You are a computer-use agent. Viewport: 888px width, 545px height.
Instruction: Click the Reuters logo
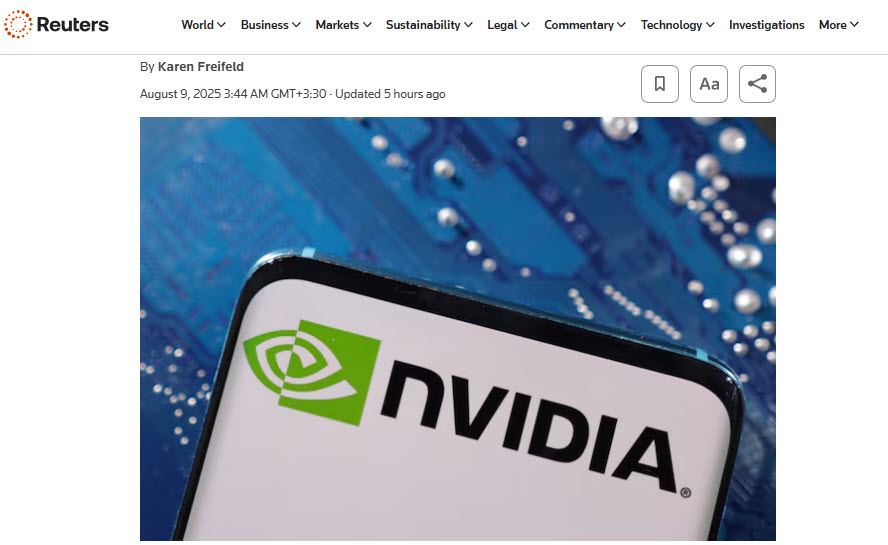point(56,24)
